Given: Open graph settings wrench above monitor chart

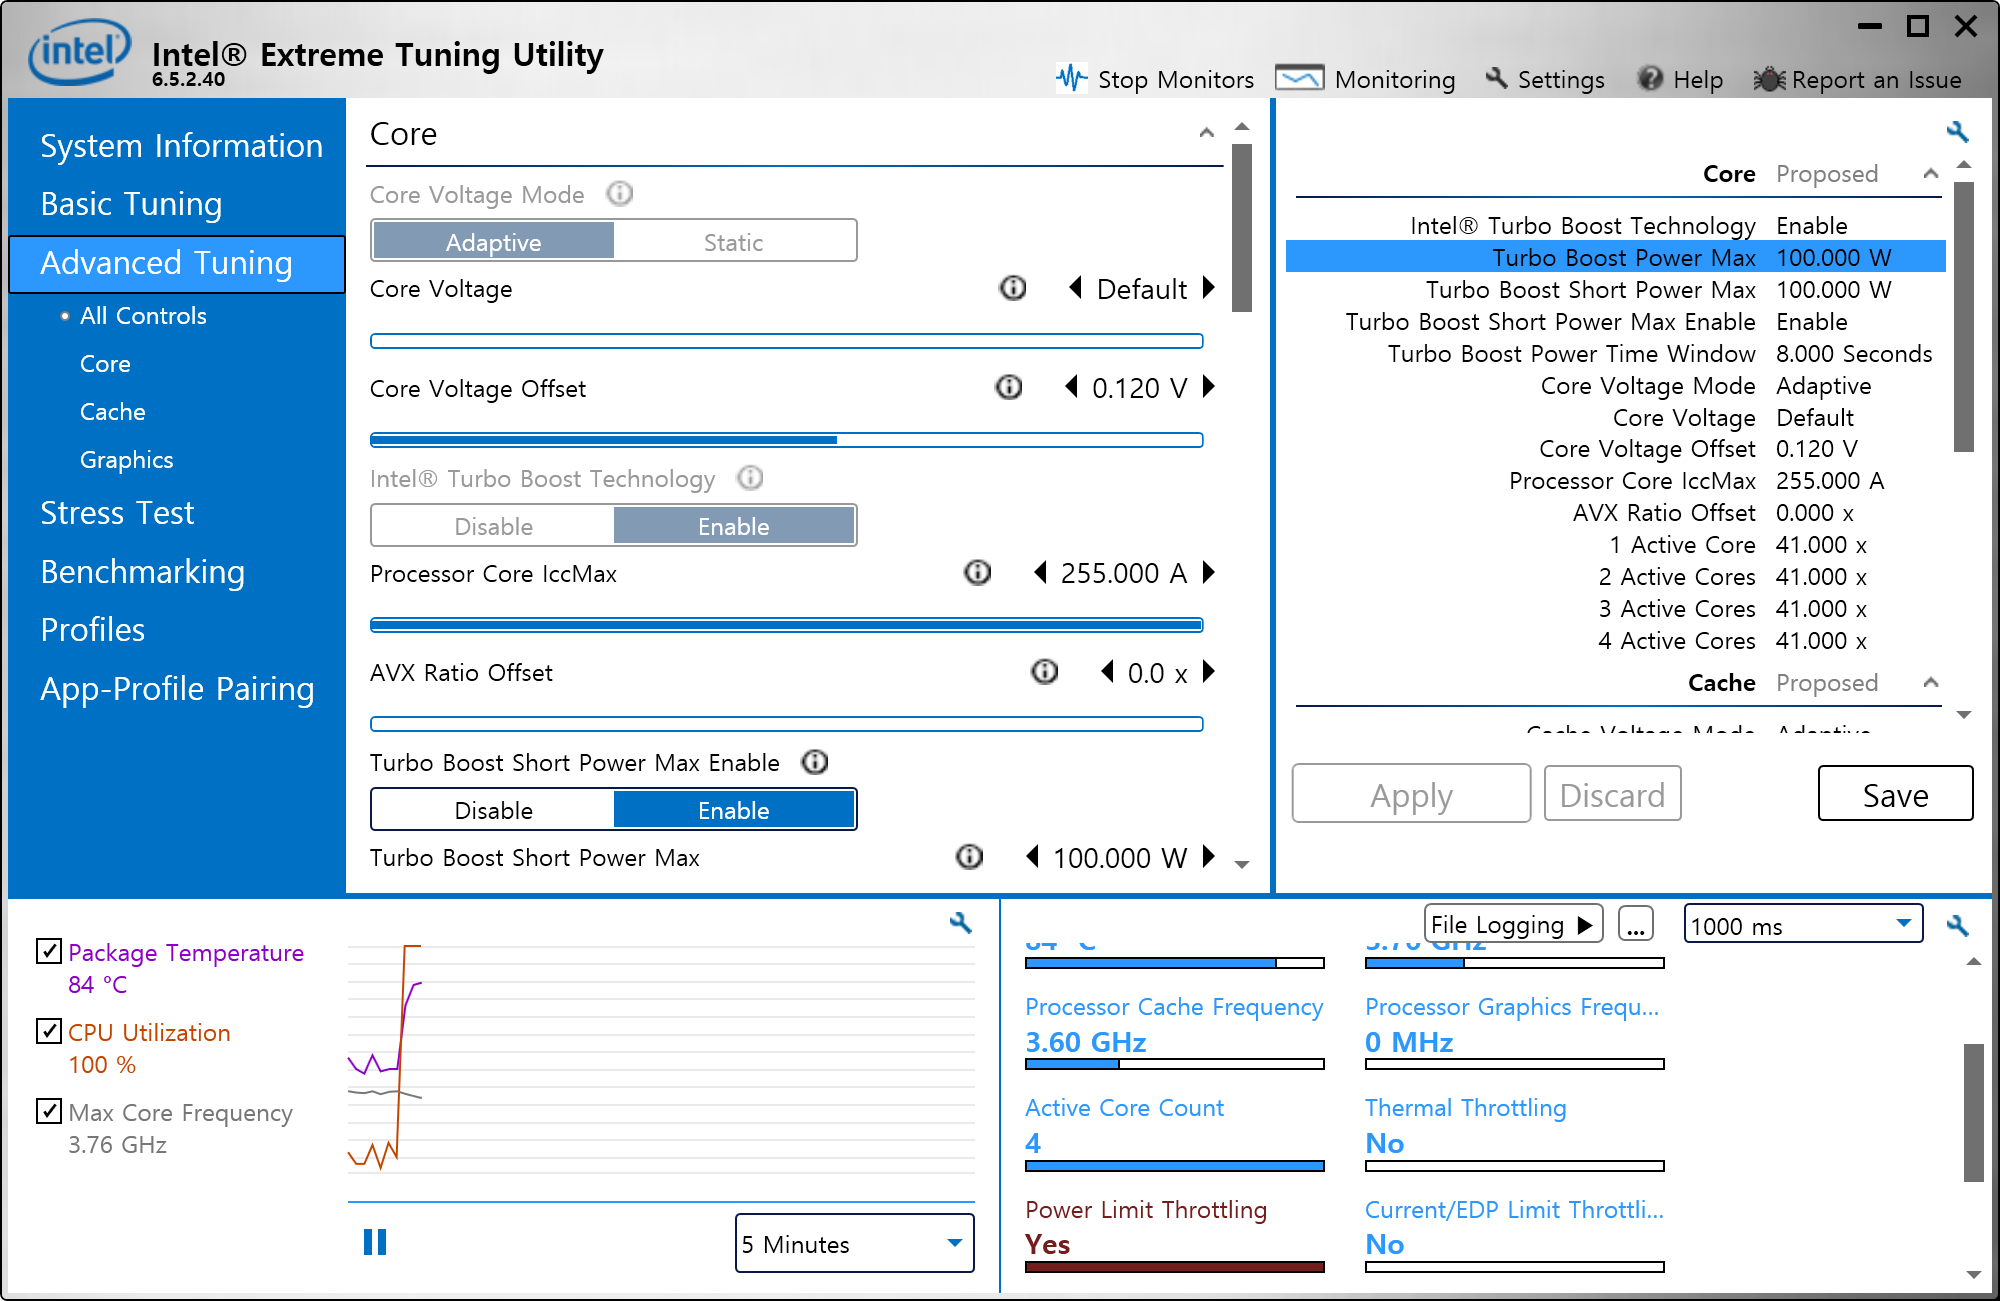Looking at the screenshot, I should tap(960, 922).
